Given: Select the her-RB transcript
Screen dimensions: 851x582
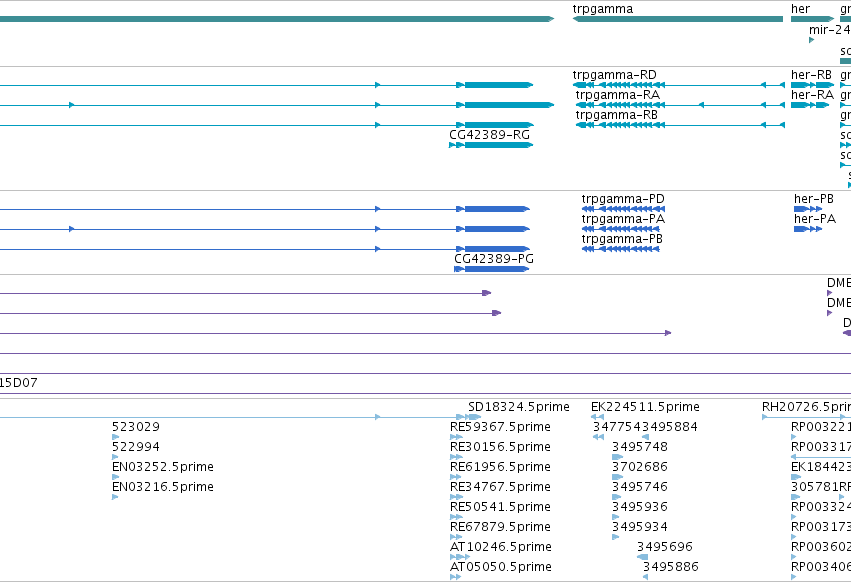Looking at the screenshot, I should [812, 85].
